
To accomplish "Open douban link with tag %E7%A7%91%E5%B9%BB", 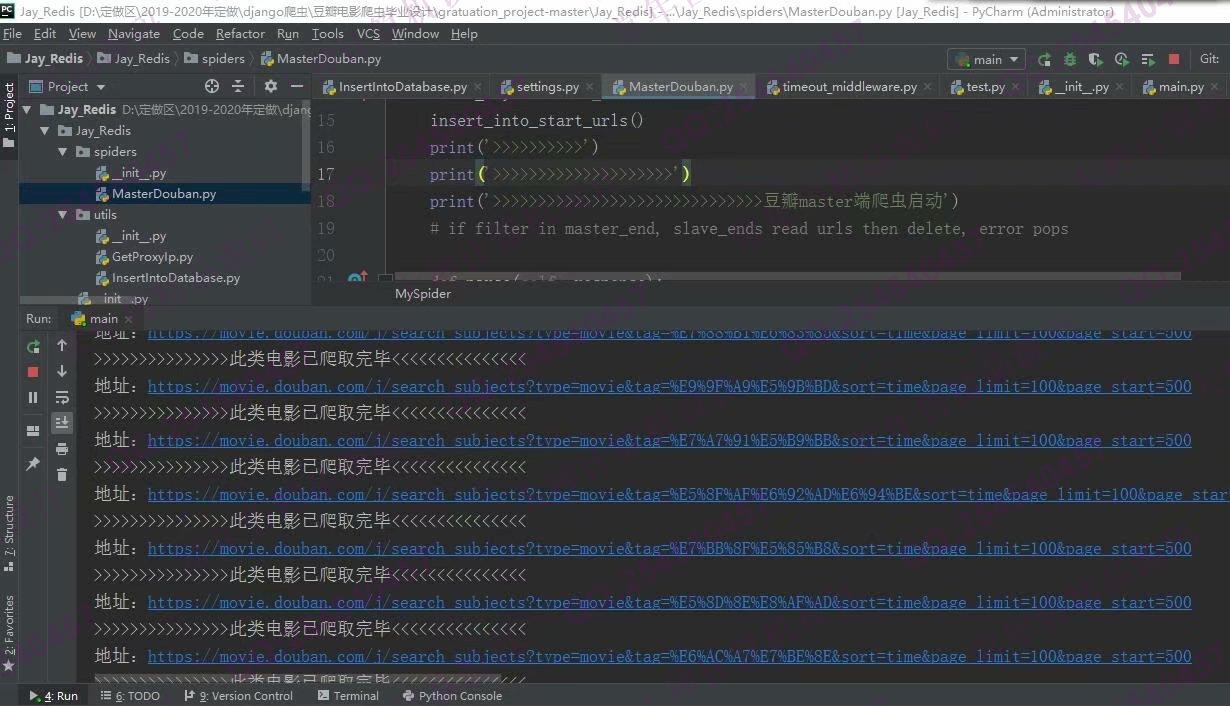I will click(669, 441).
